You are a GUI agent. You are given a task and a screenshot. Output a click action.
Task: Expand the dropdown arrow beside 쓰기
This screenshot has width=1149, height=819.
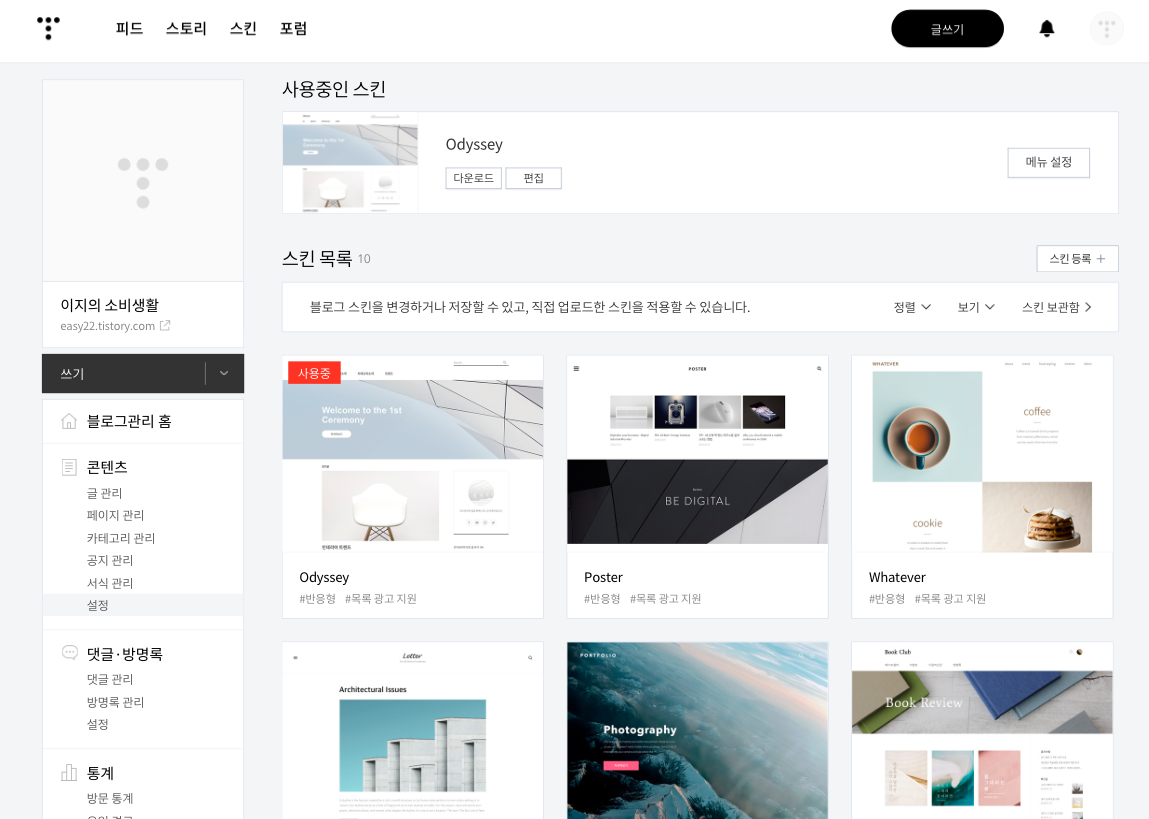[x=224, y=374]
